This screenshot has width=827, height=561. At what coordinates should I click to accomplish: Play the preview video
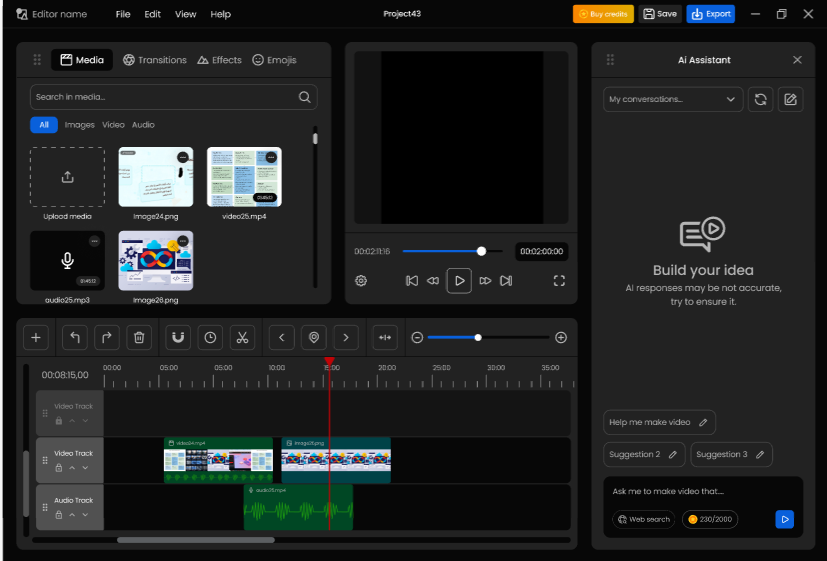[459, 280]
